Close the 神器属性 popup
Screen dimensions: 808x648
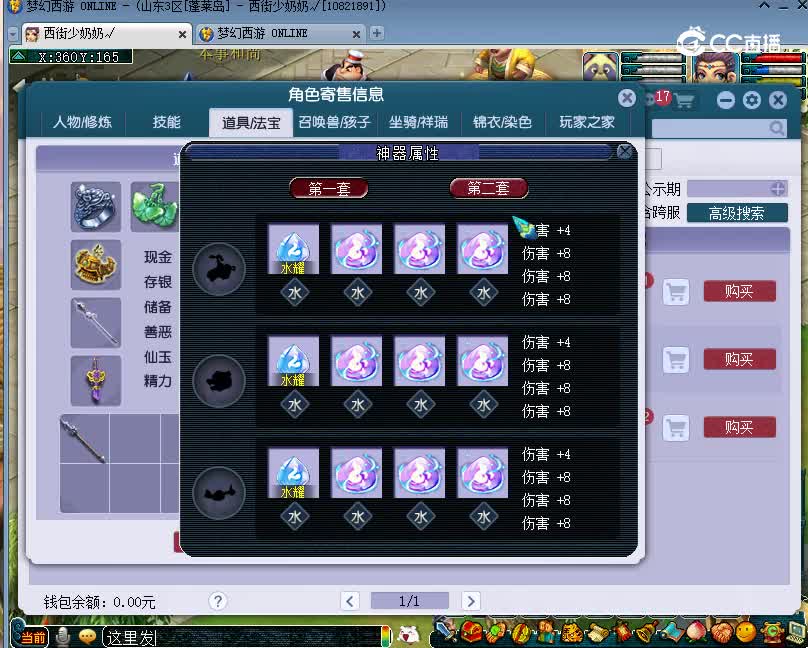pyautogui.click(x=625, y=151)
